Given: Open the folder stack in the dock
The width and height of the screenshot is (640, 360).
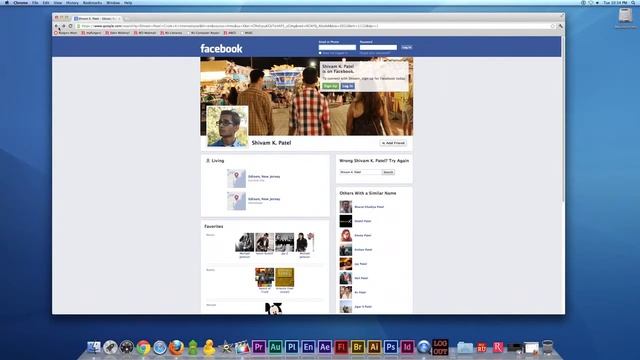Looking at the screenshot, I should coord(464,348).
